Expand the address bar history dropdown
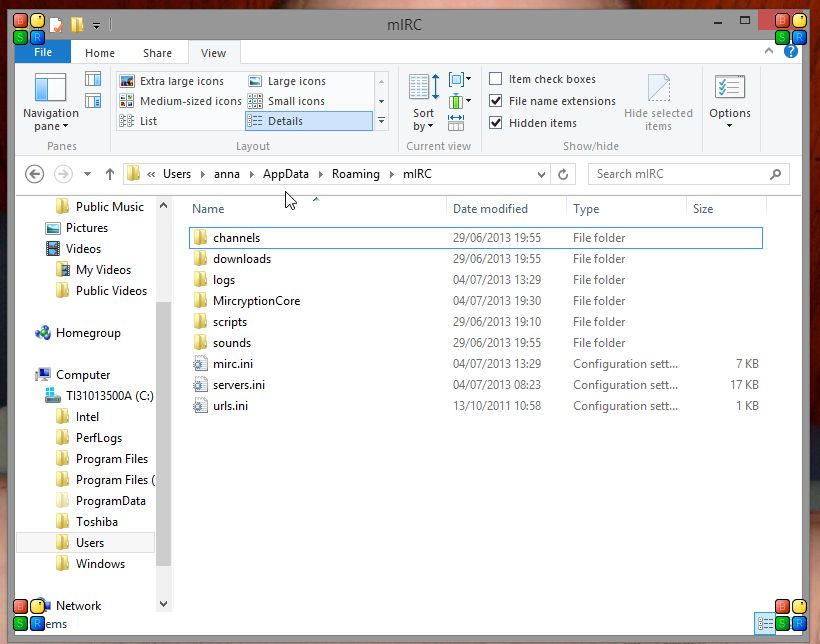The image size is (820, 644). point(541,174)
